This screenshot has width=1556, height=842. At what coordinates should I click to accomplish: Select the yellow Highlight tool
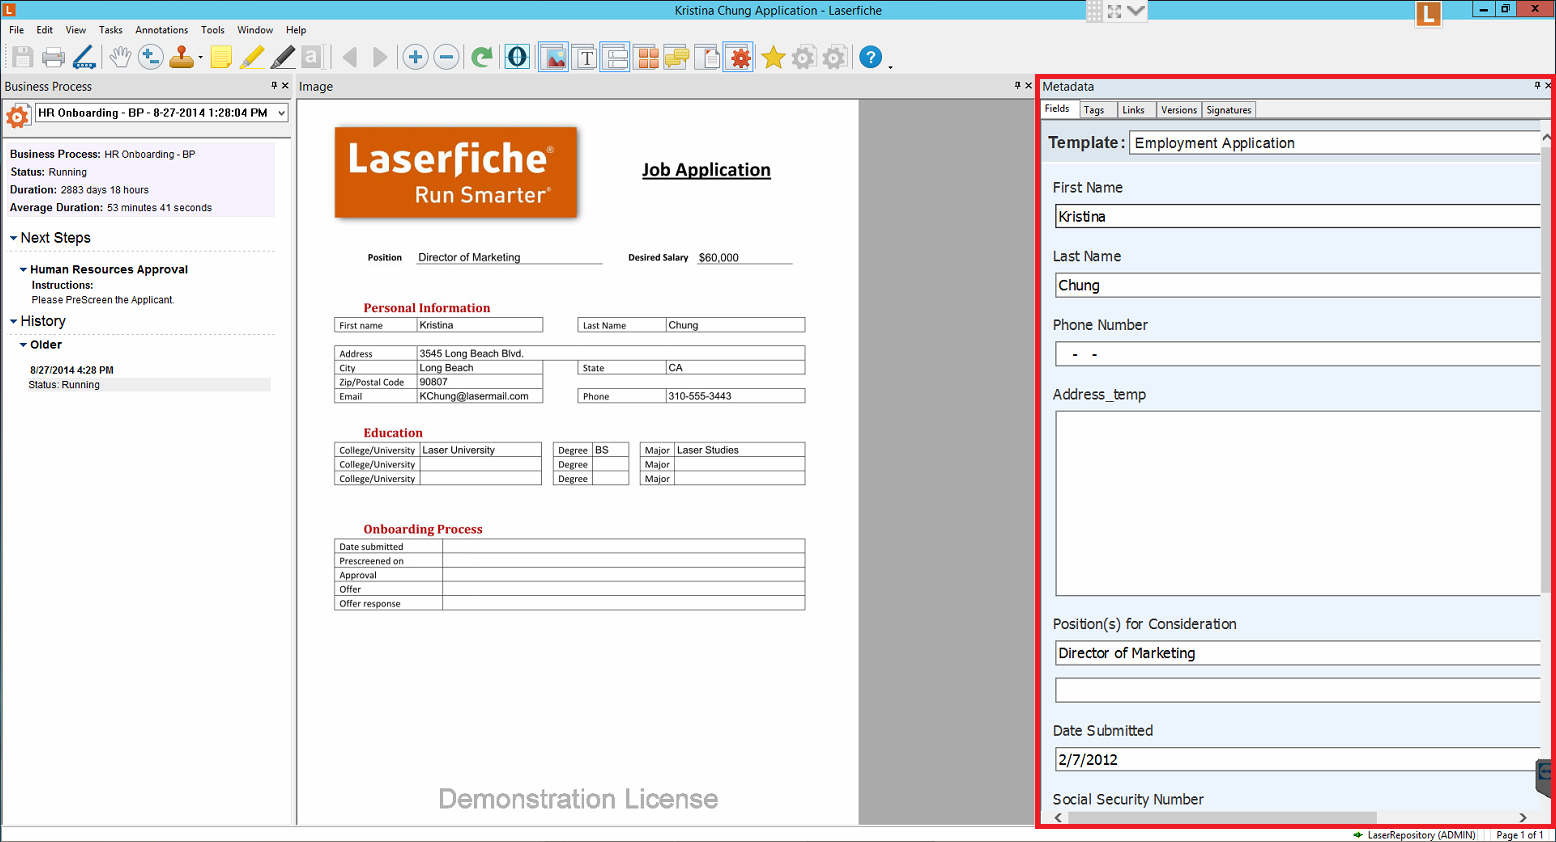252,57
